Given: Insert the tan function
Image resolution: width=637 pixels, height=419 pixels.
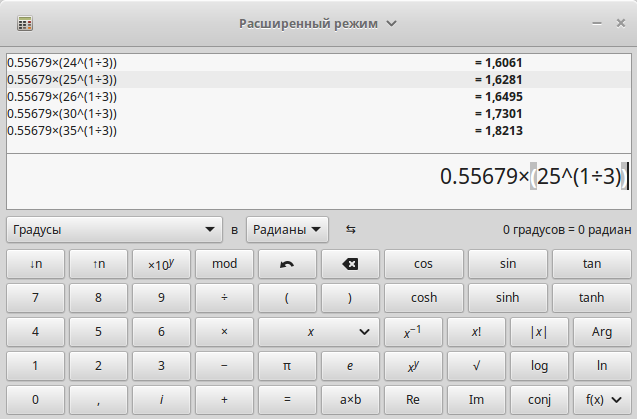Looking at the screenshot, I should point(592,264).
